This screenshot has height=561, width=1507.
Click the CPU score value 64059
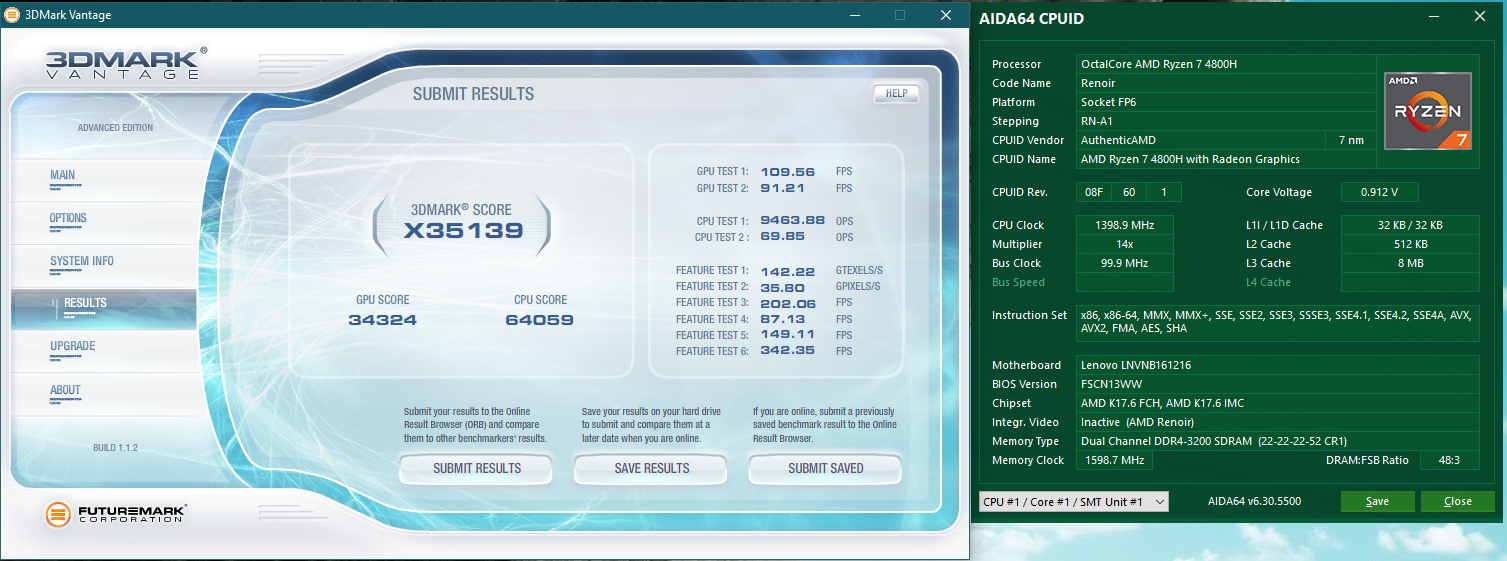(539, 320)
